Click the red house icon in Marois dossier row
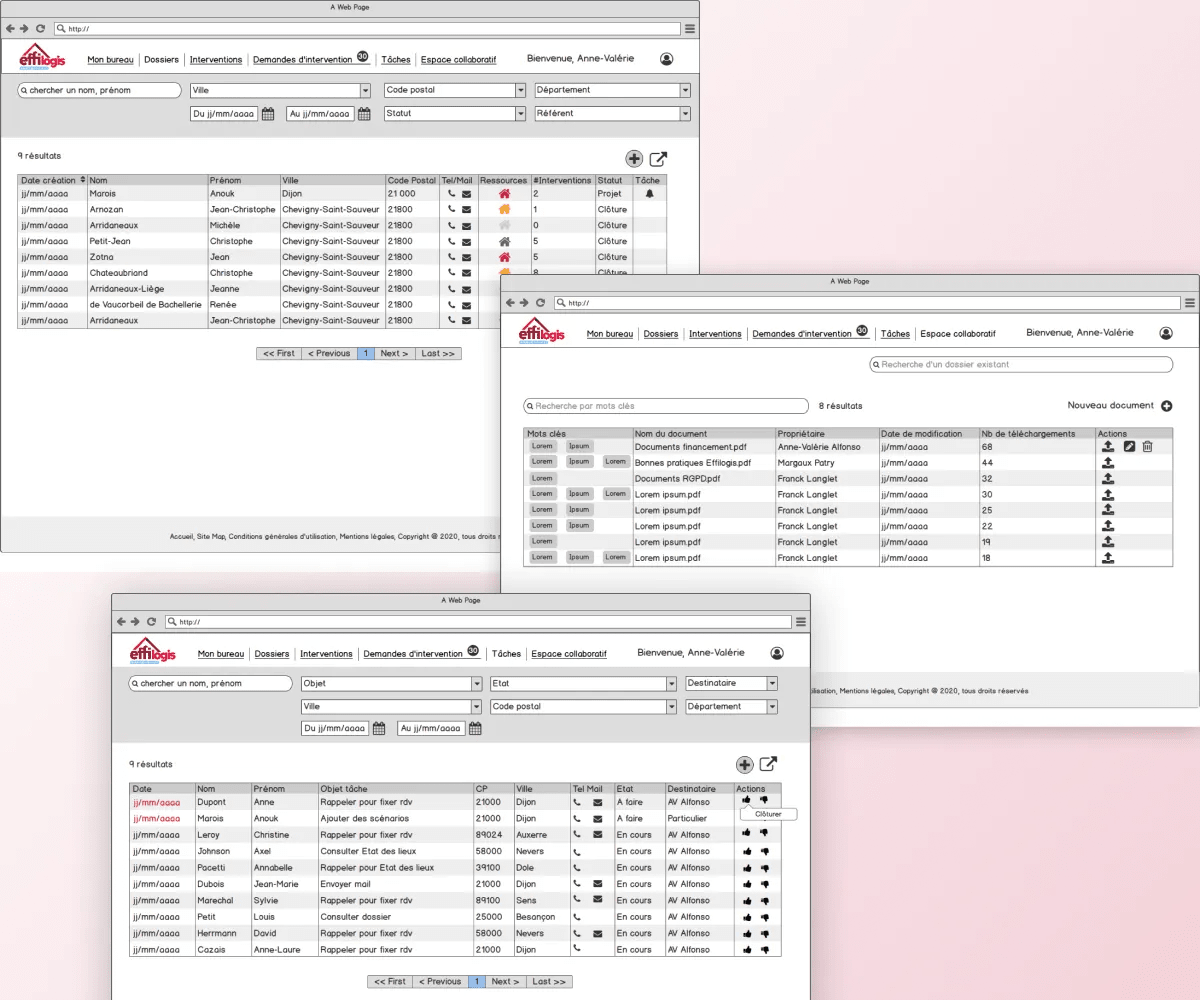The height and width of the screenshot is (1000, 1200). 504,194
